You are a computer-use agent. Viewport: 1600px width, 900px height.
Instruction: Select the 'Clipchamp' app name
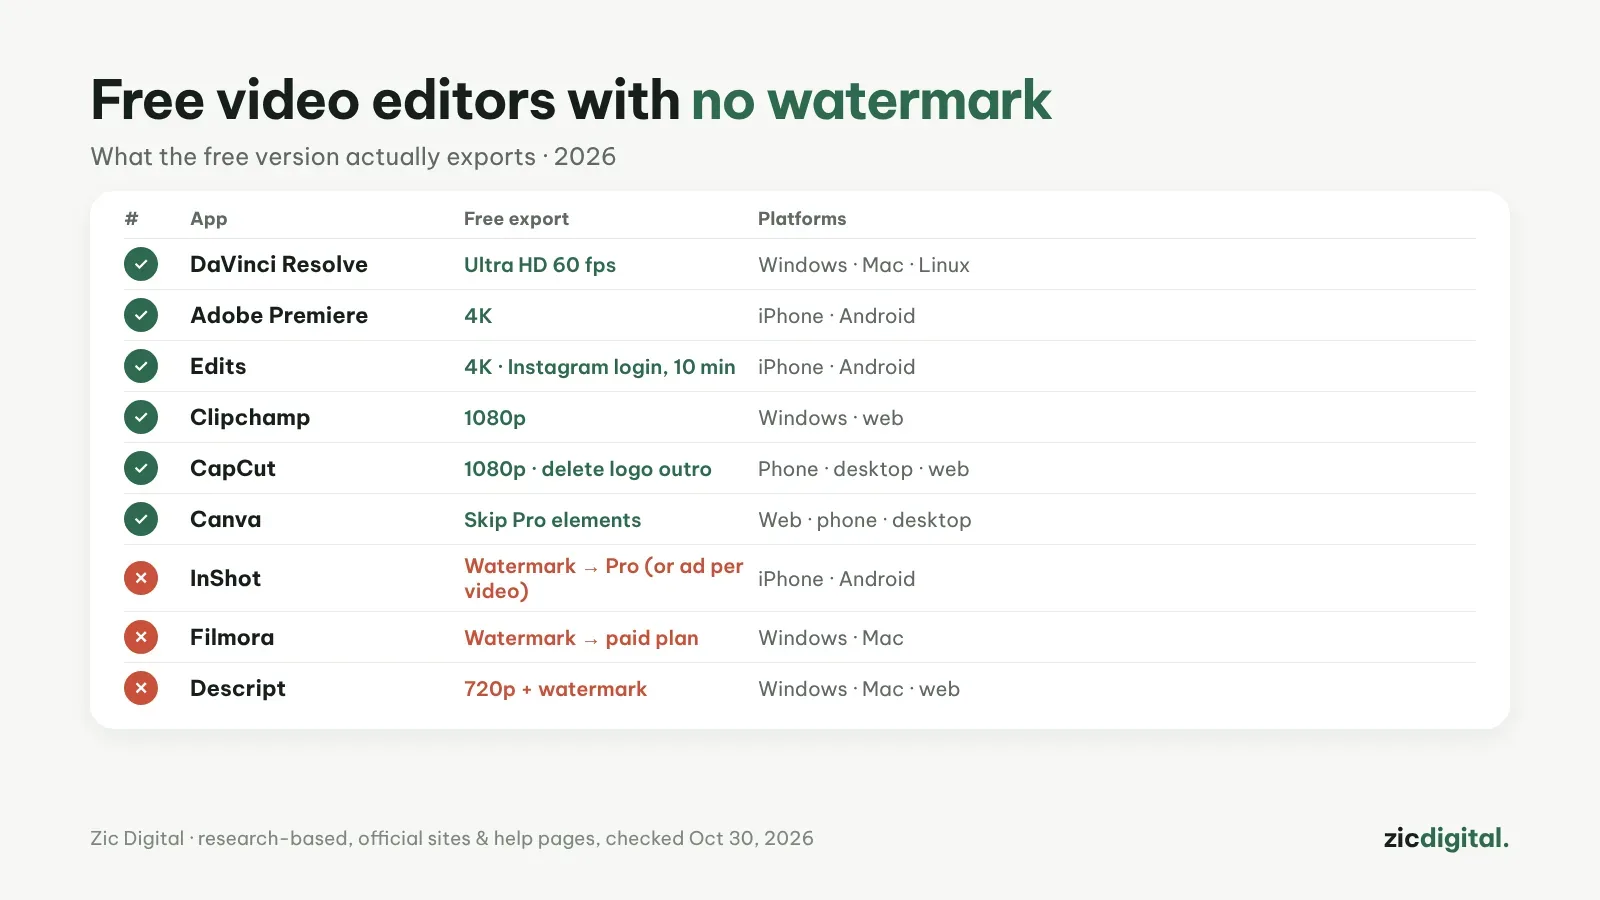pos(250,417)
